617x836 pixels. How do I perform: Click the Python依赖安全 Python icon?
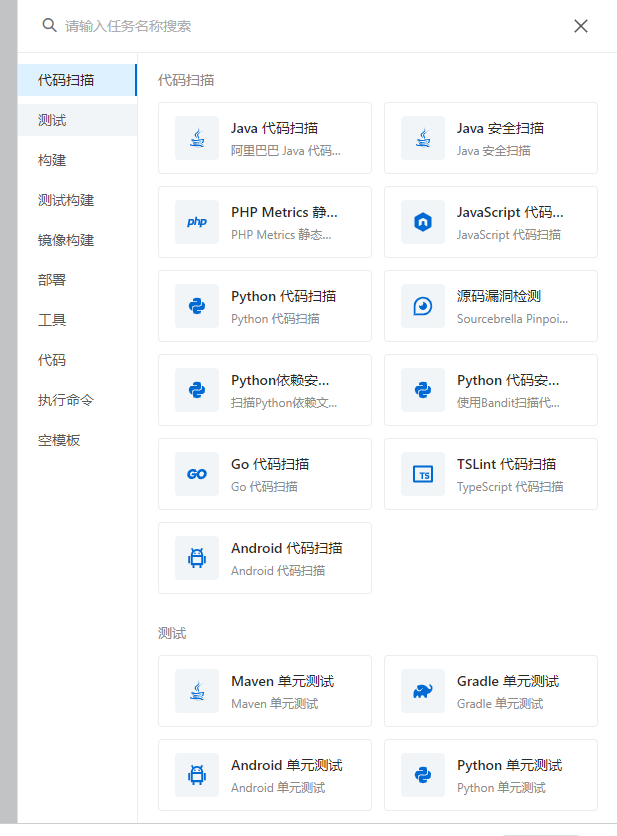tap(197, 390)
